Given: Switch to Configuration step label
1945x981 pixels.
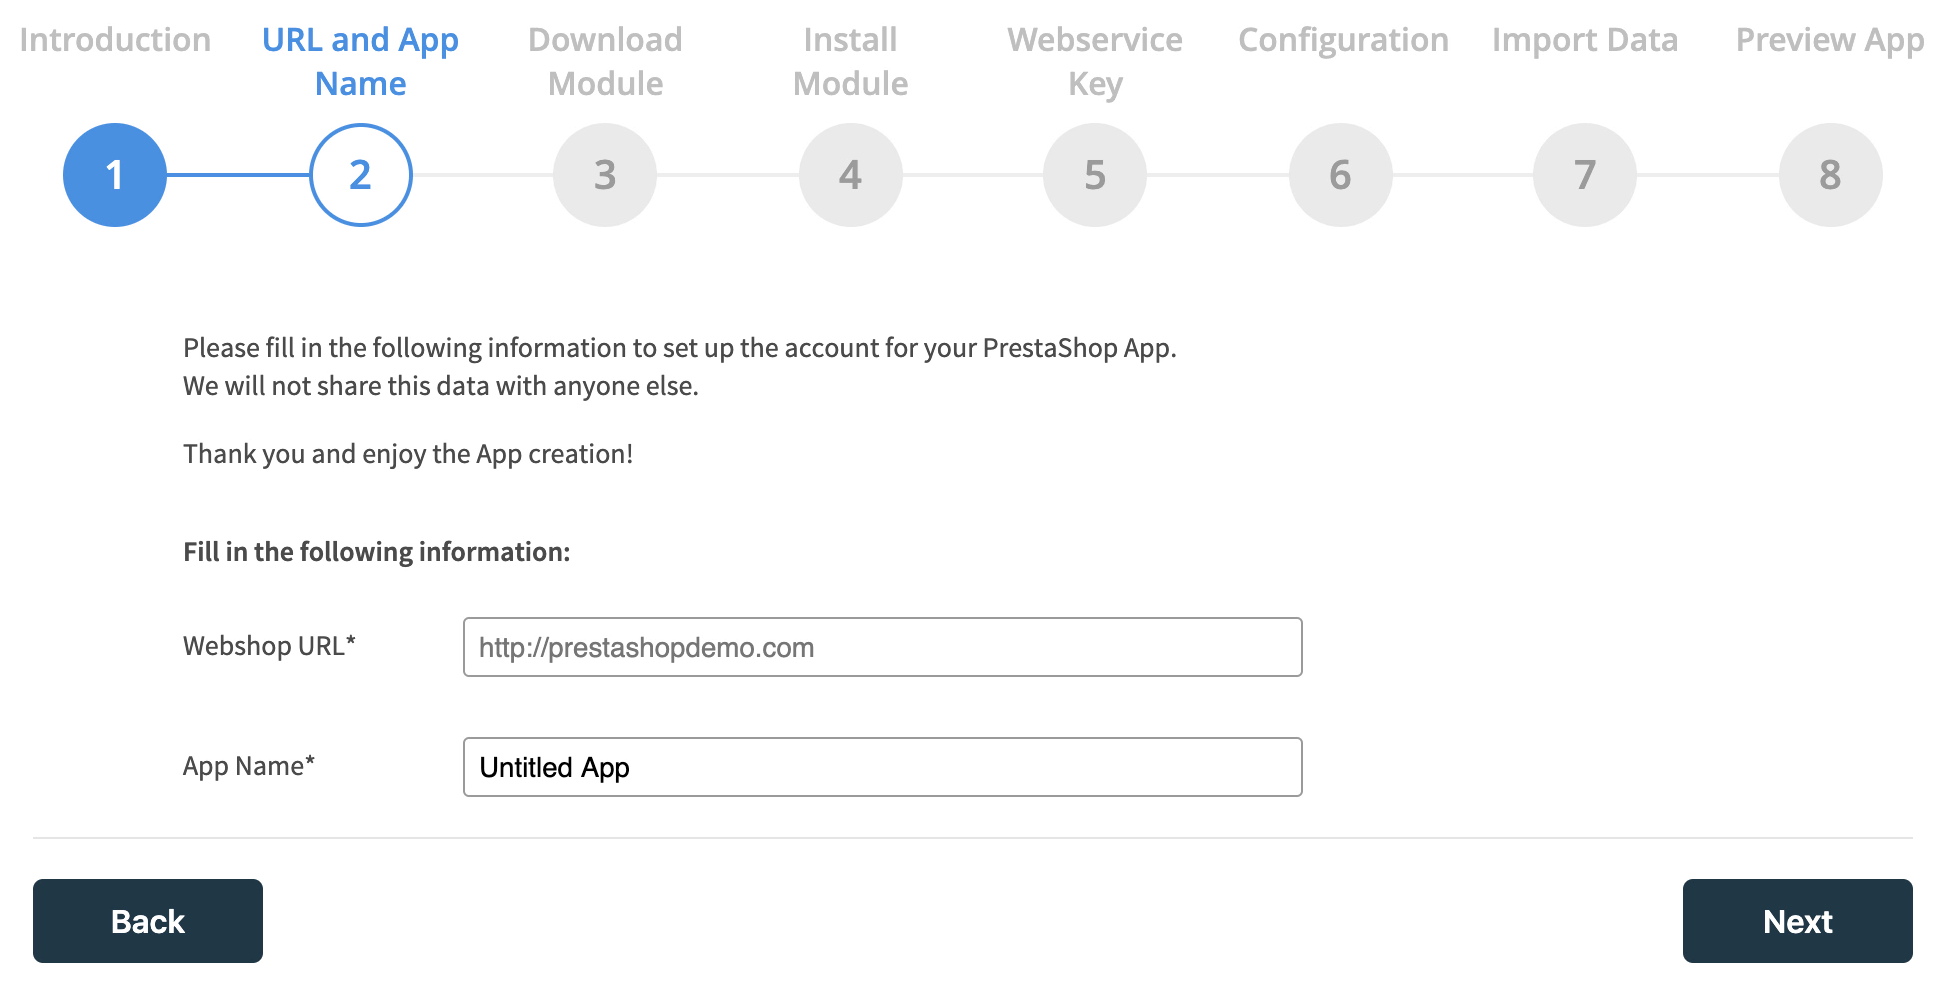Looking at the screenshot, I should tap(1343, 40).
